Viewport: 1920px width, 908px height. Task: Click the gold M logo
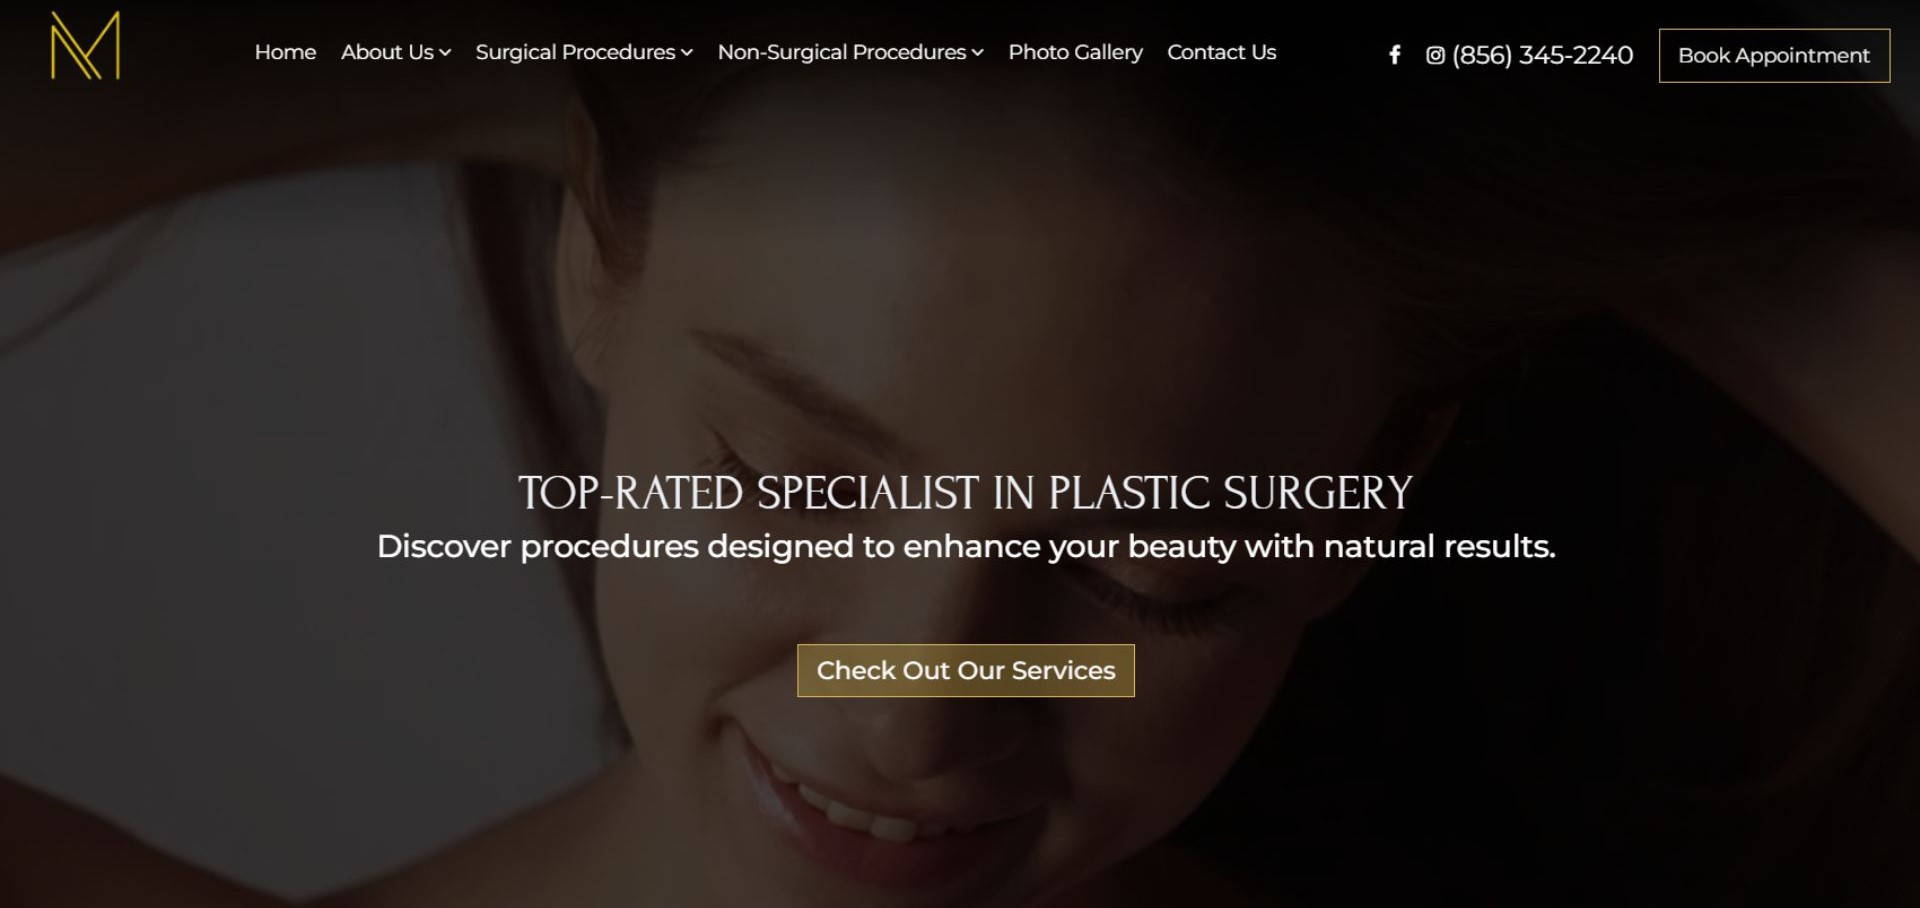click(x=85, y=46)
